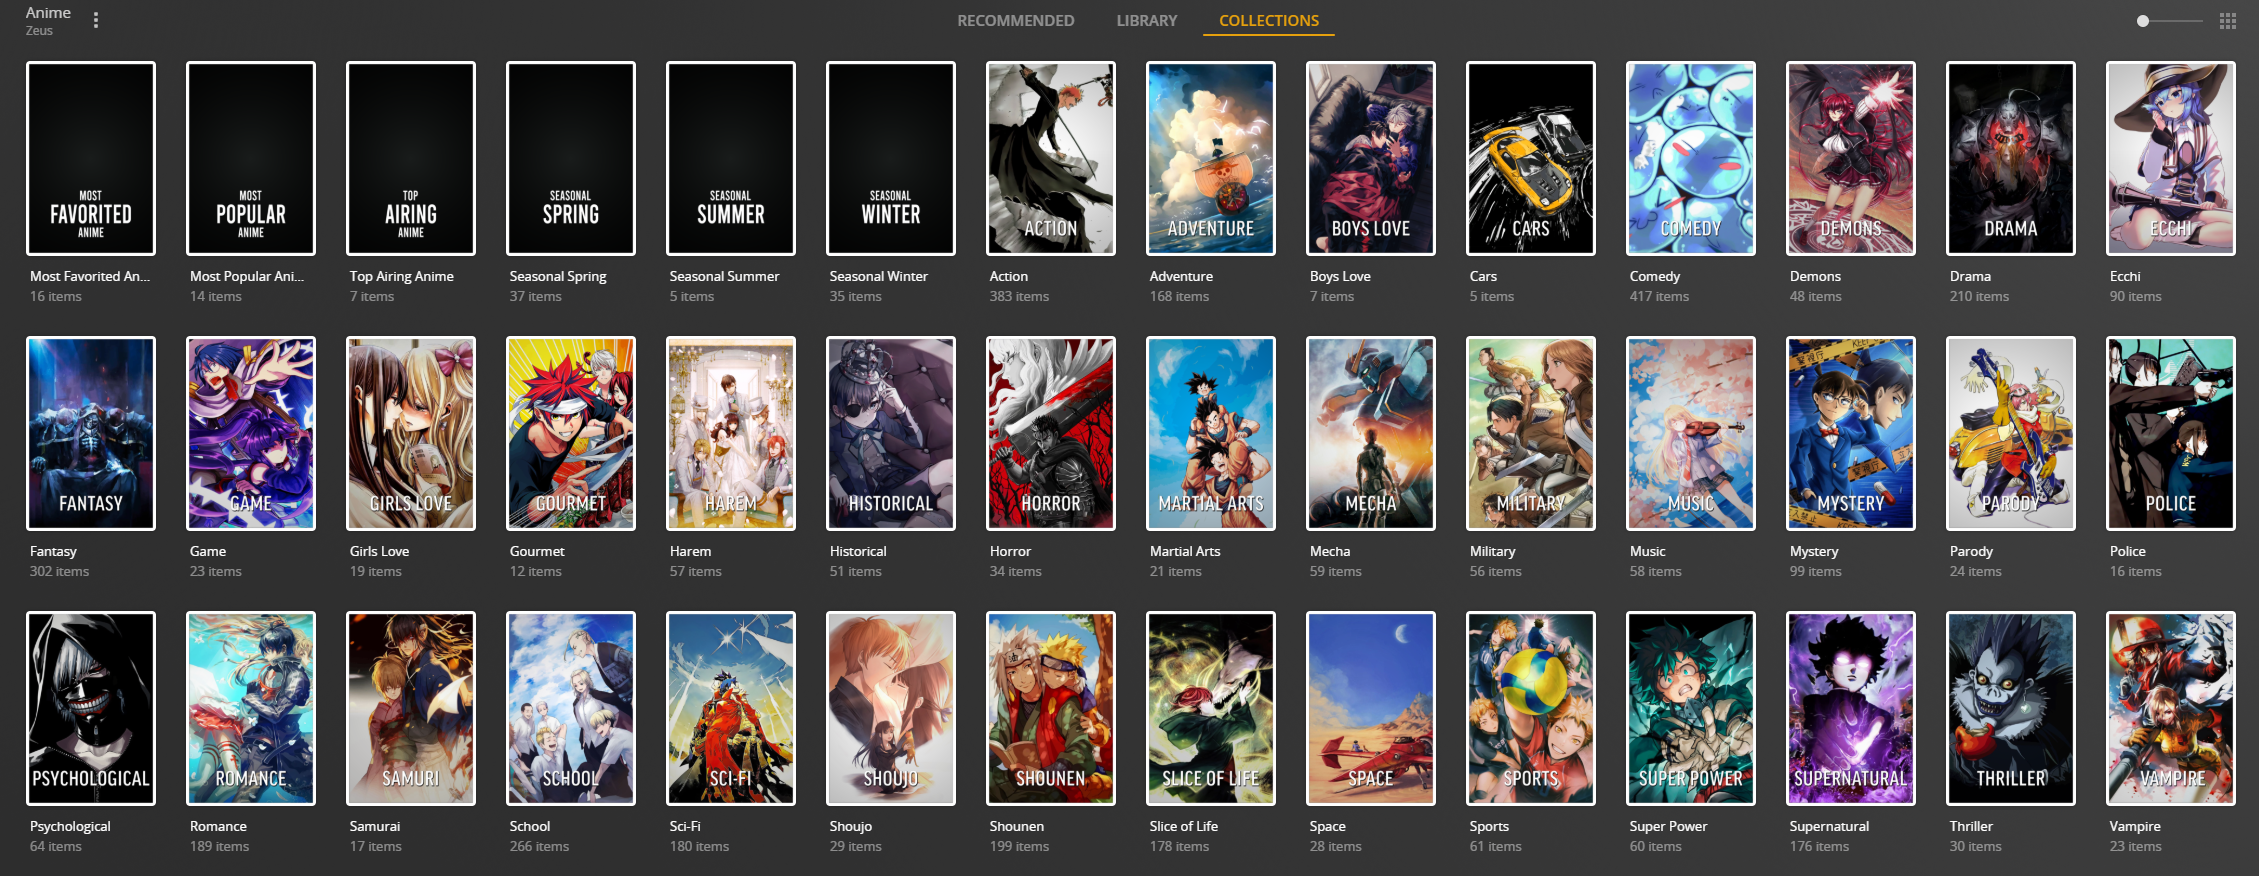2259x876 pixels.
Task: Open the three-dot menu beside Anime
Action: click(x=96, y=20)
